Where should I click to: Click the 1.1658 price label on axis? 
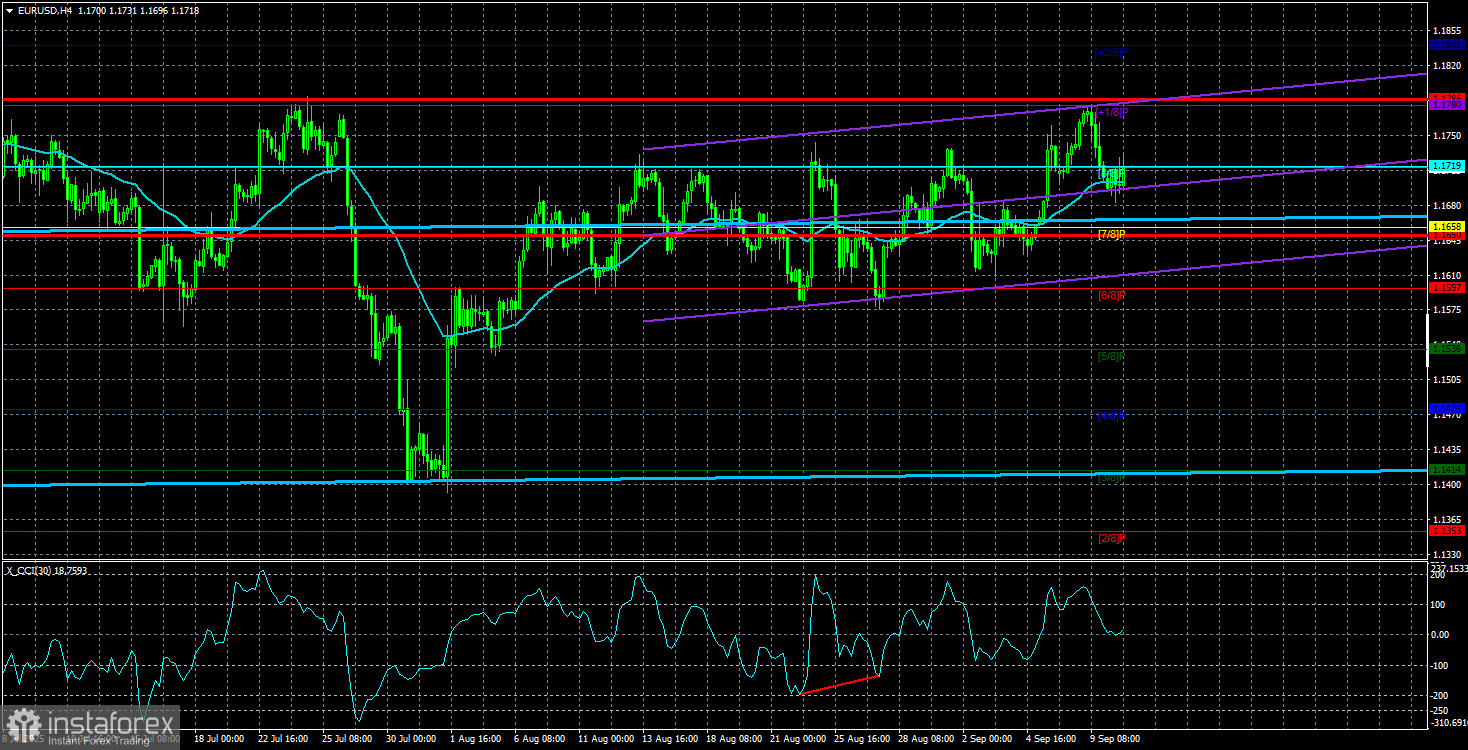pyautogui.click(x=1446, y=228)
